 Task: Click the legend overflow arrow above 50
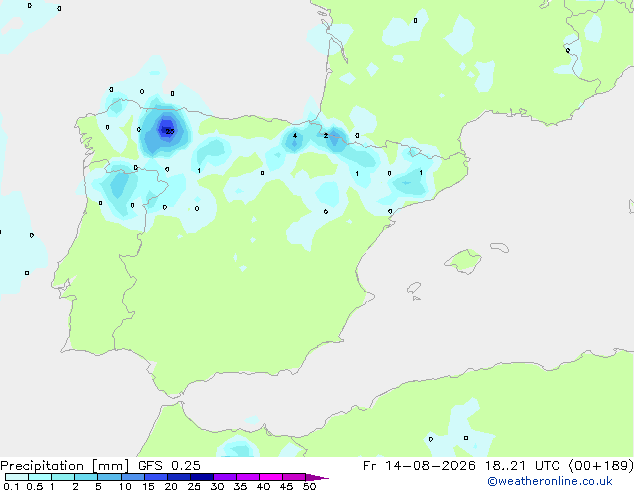[317, 477]
